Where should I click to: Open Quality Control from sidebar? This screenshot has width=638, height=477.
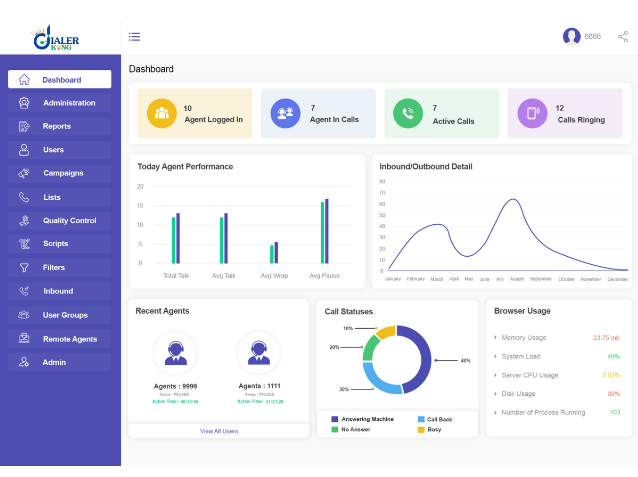59,221
